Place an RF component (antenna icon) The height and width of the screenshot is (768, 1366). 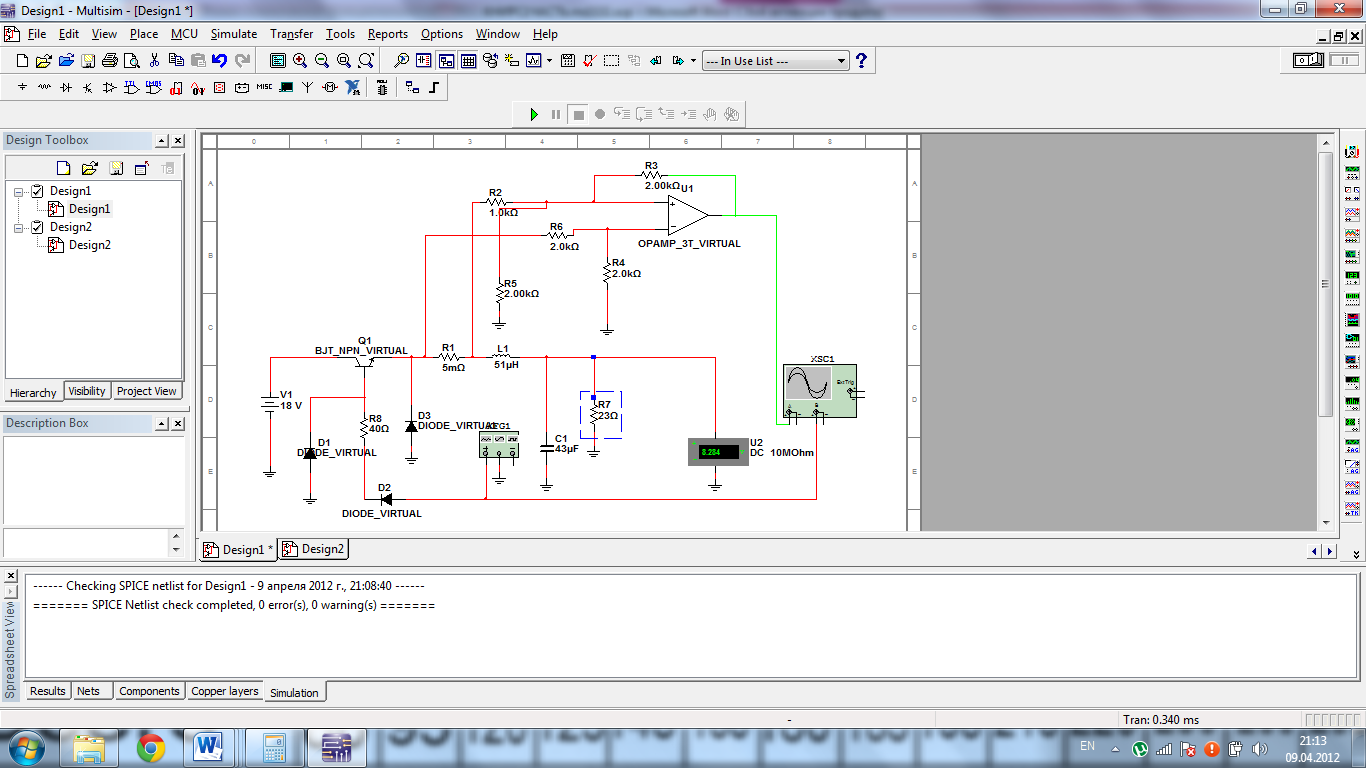[307, 87]
